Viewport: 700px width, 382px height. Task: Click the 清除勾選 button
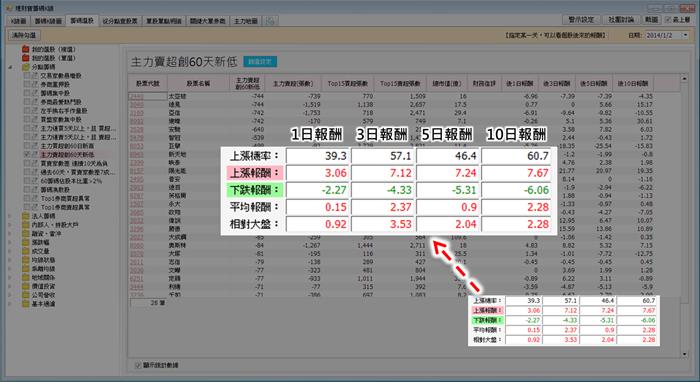[24, 35]
